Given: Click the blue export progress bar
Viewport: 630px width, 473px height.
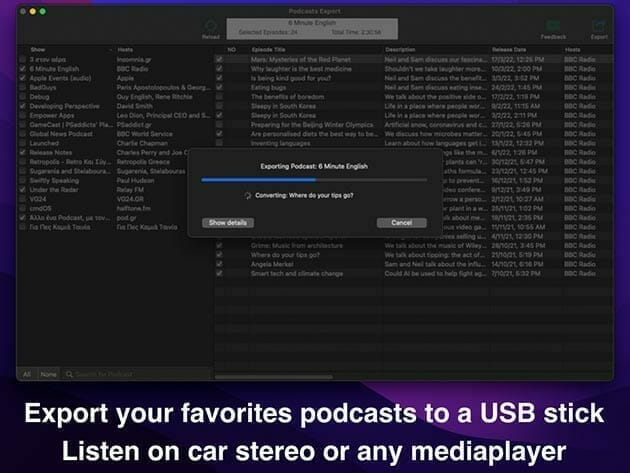Looking at the screenshot, I should tap(314, 180).
